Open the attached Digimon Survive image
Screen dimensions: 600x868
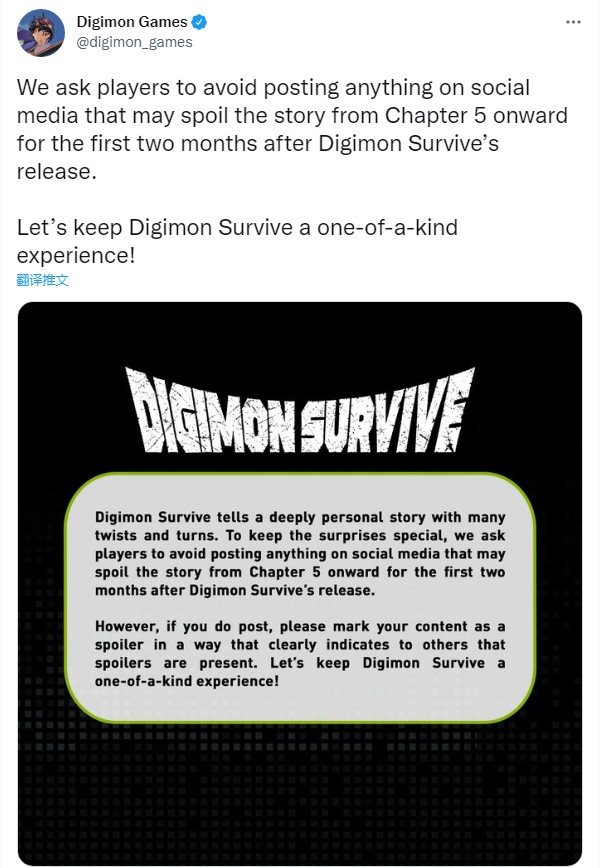(300, 583)
